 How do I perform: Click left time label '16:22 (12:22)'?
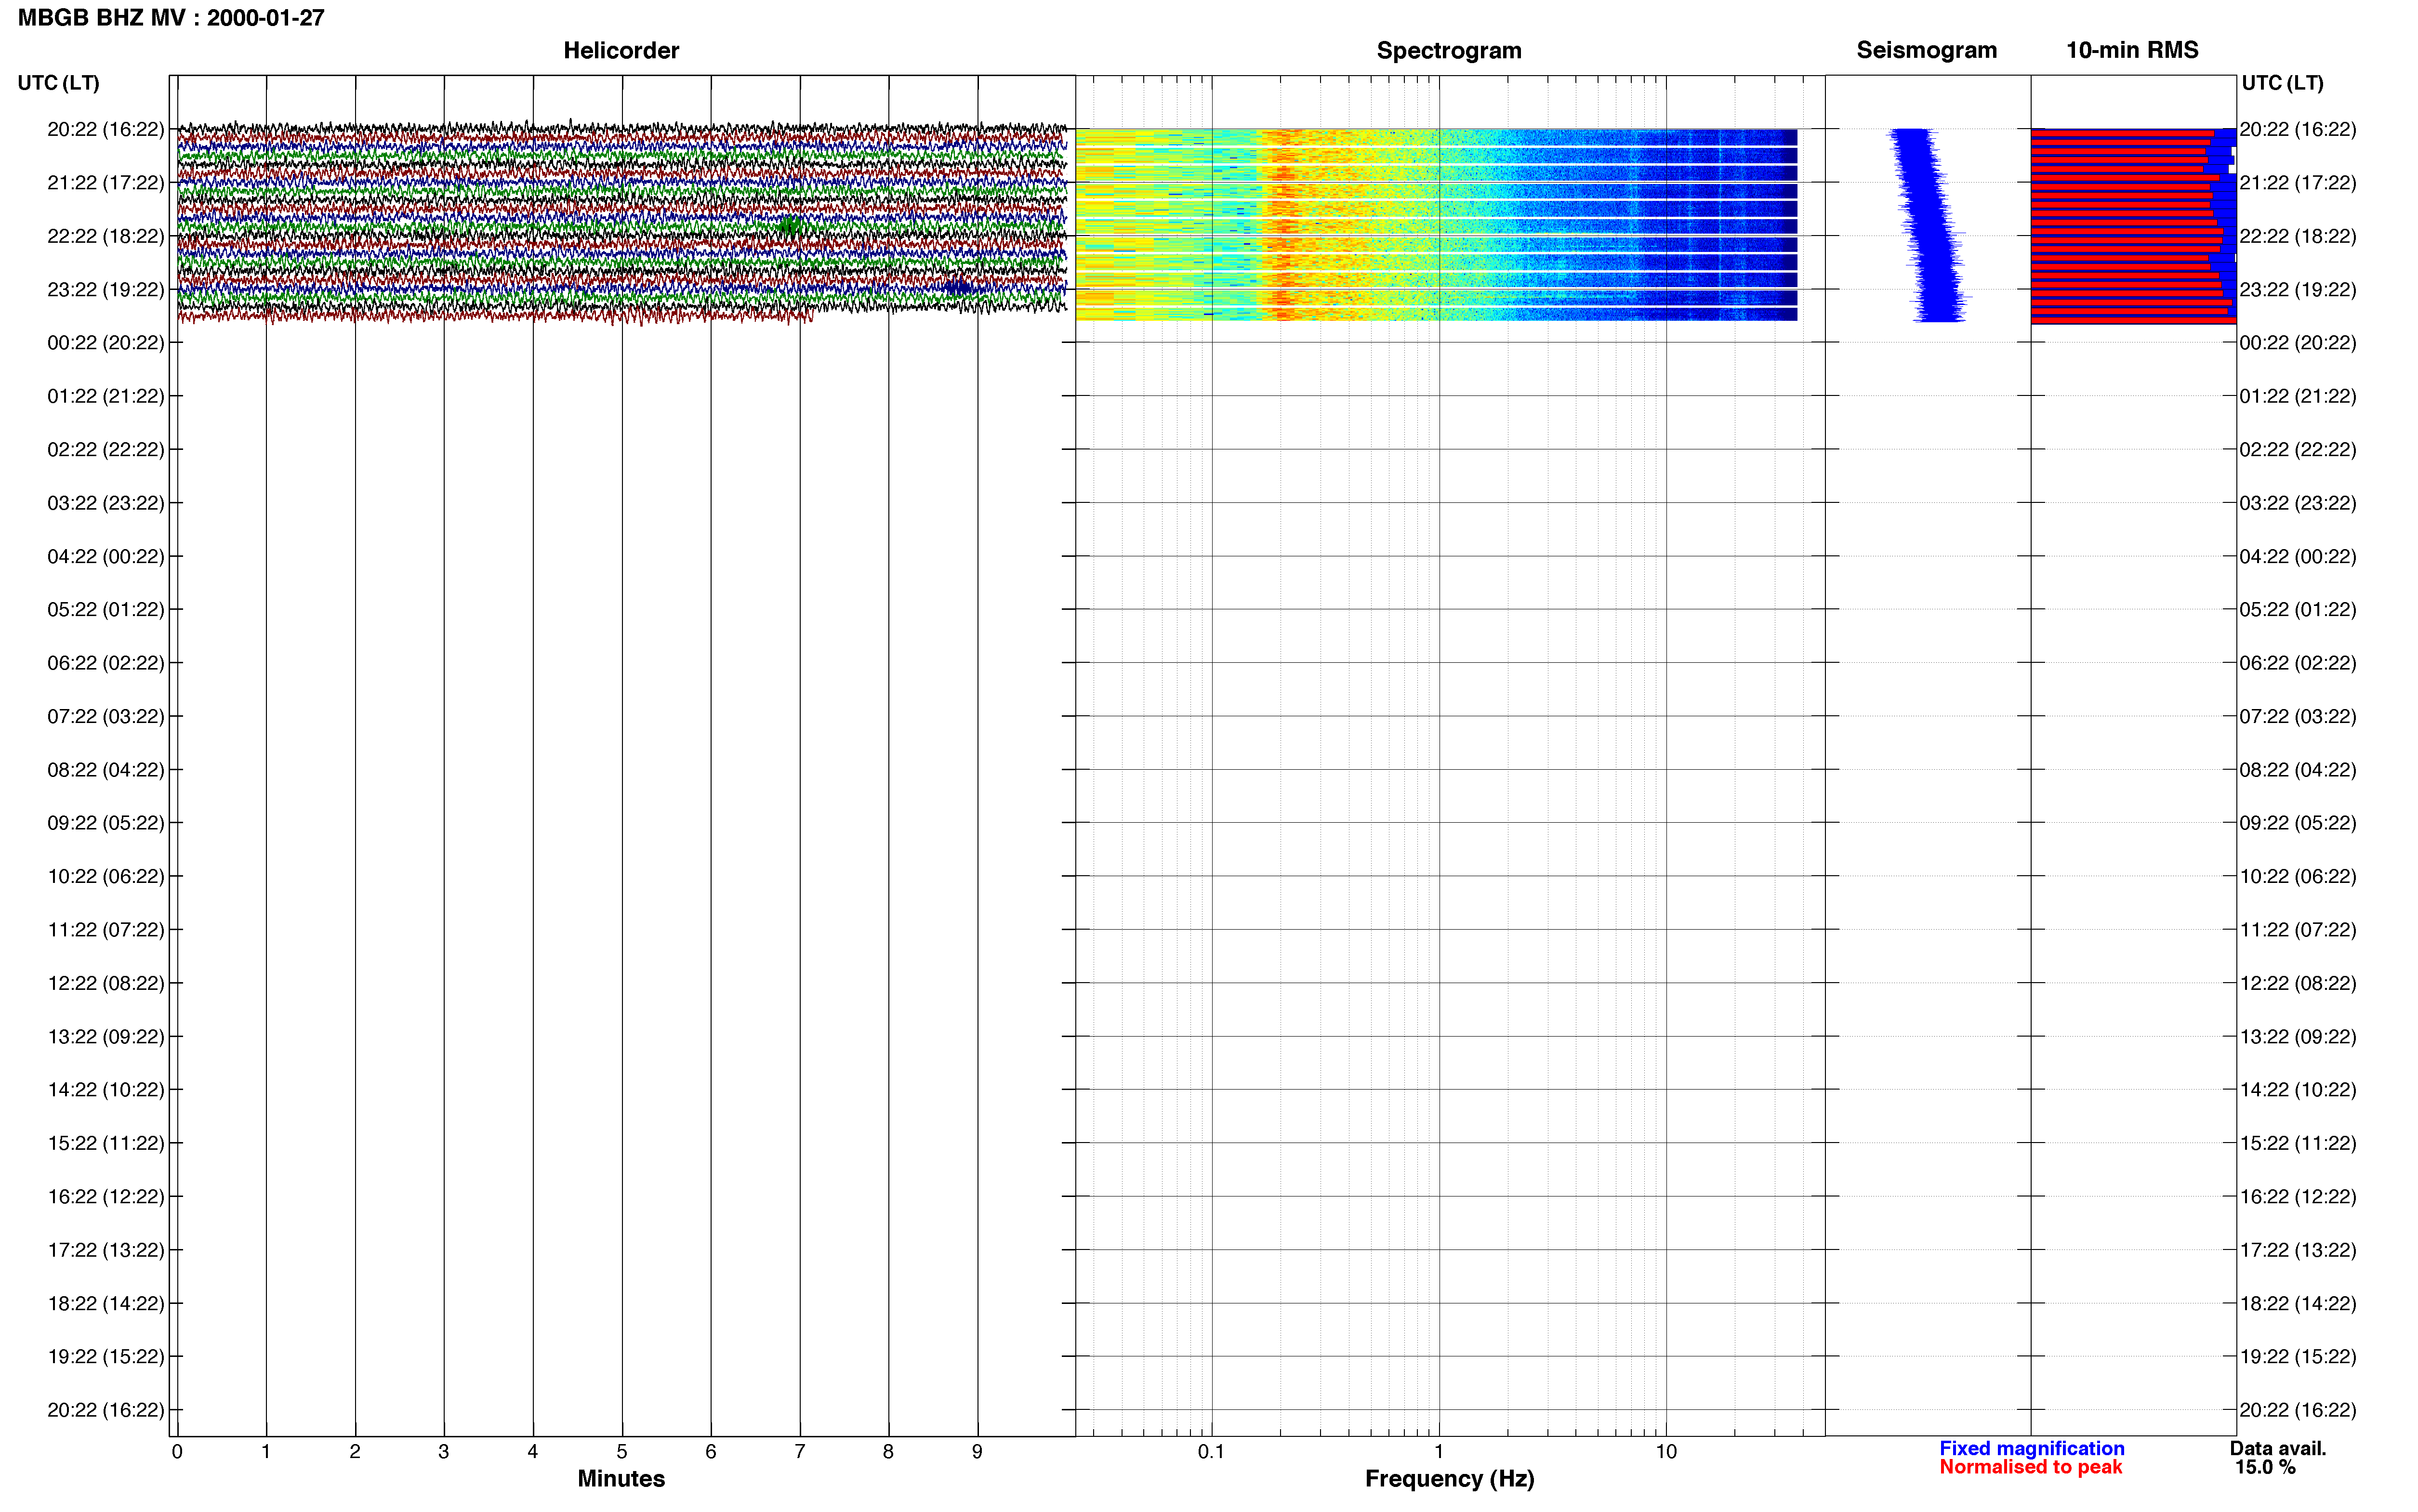(106, 1196)
